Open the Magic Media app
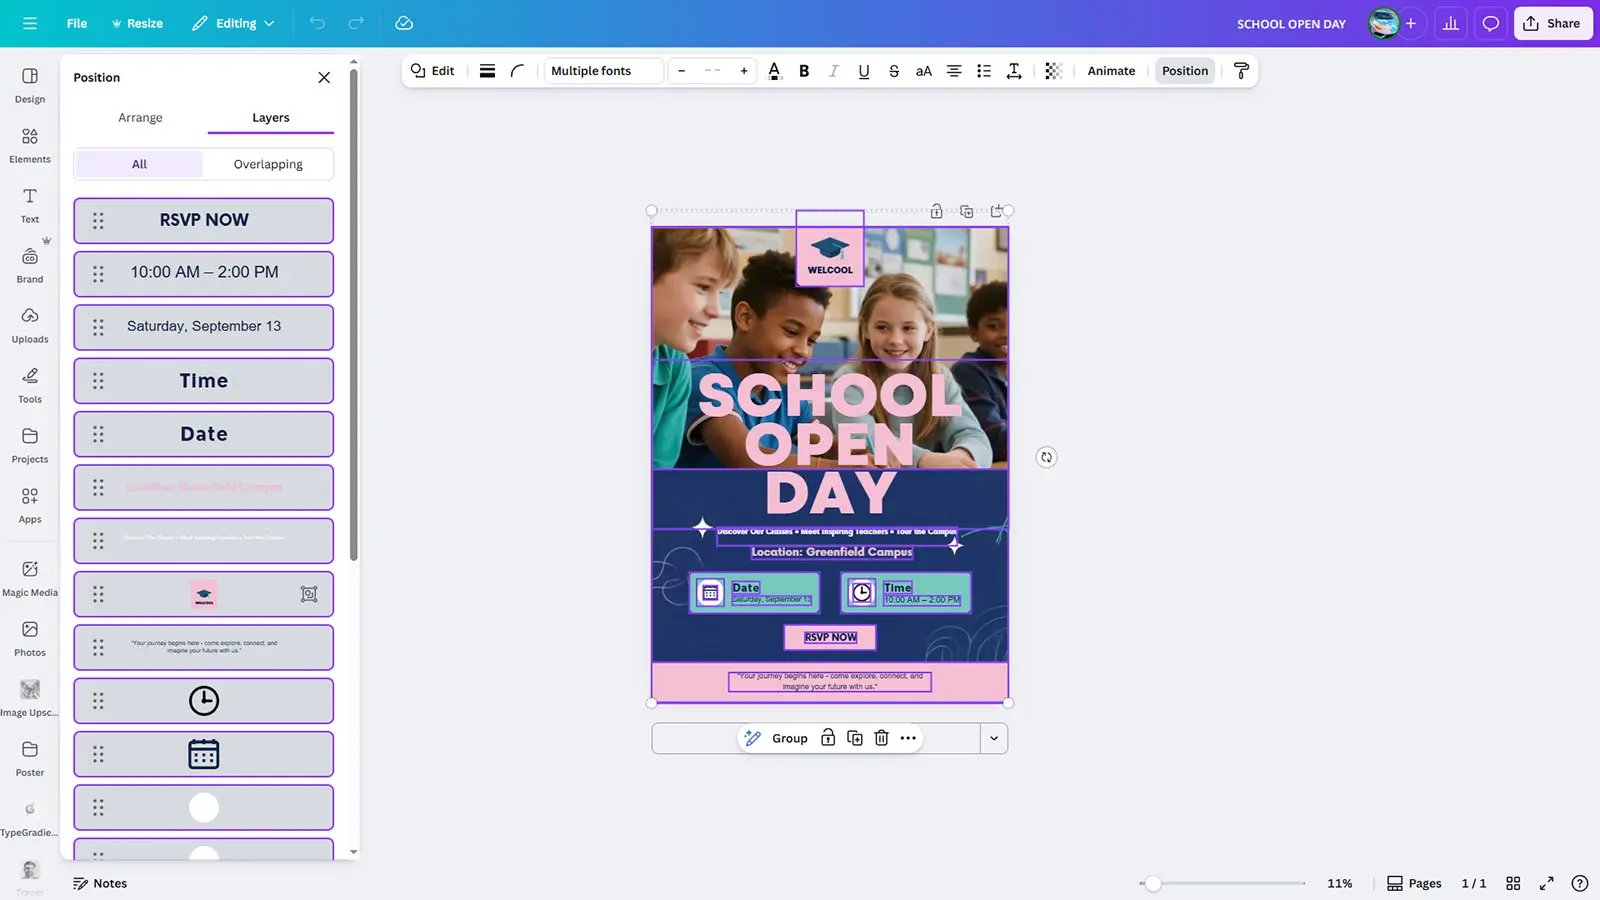The height and width of the screenshot is (900, 1600). [30, 578]
